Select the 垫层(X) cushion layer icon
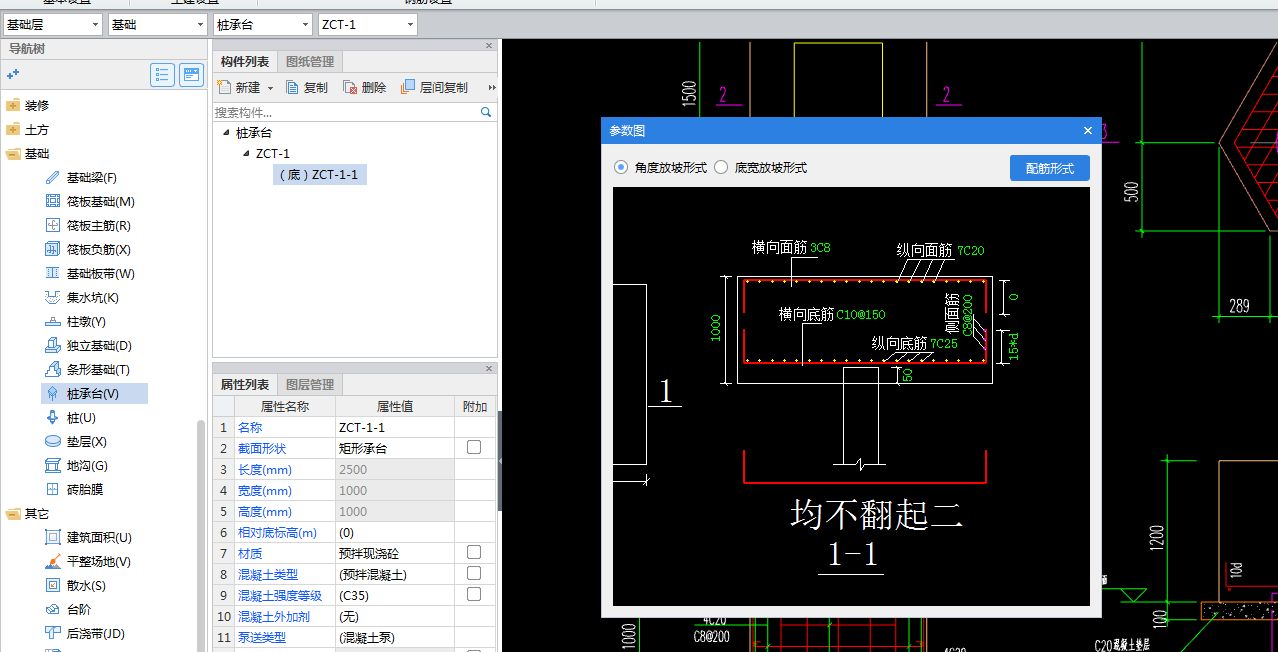The height and width of the screenshot is (652, 1278). coord(53,442)
